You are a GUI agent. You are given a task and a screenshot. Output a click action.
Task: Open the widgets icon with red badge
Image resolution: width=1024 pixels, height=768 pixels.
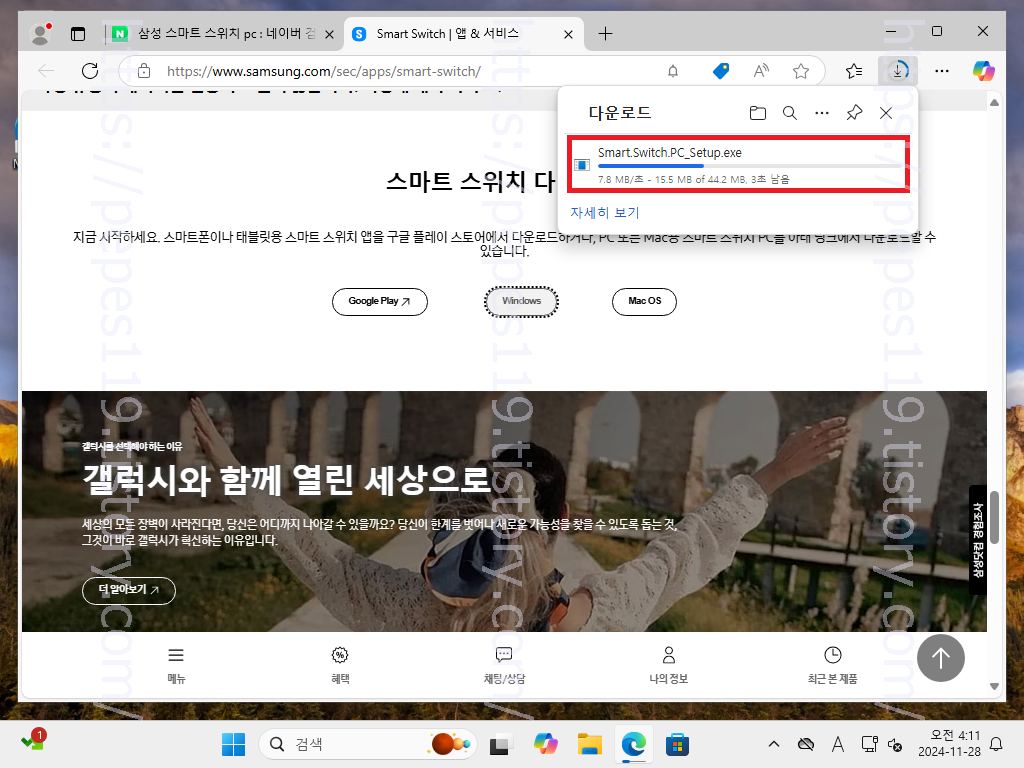(x=33, y=741)
